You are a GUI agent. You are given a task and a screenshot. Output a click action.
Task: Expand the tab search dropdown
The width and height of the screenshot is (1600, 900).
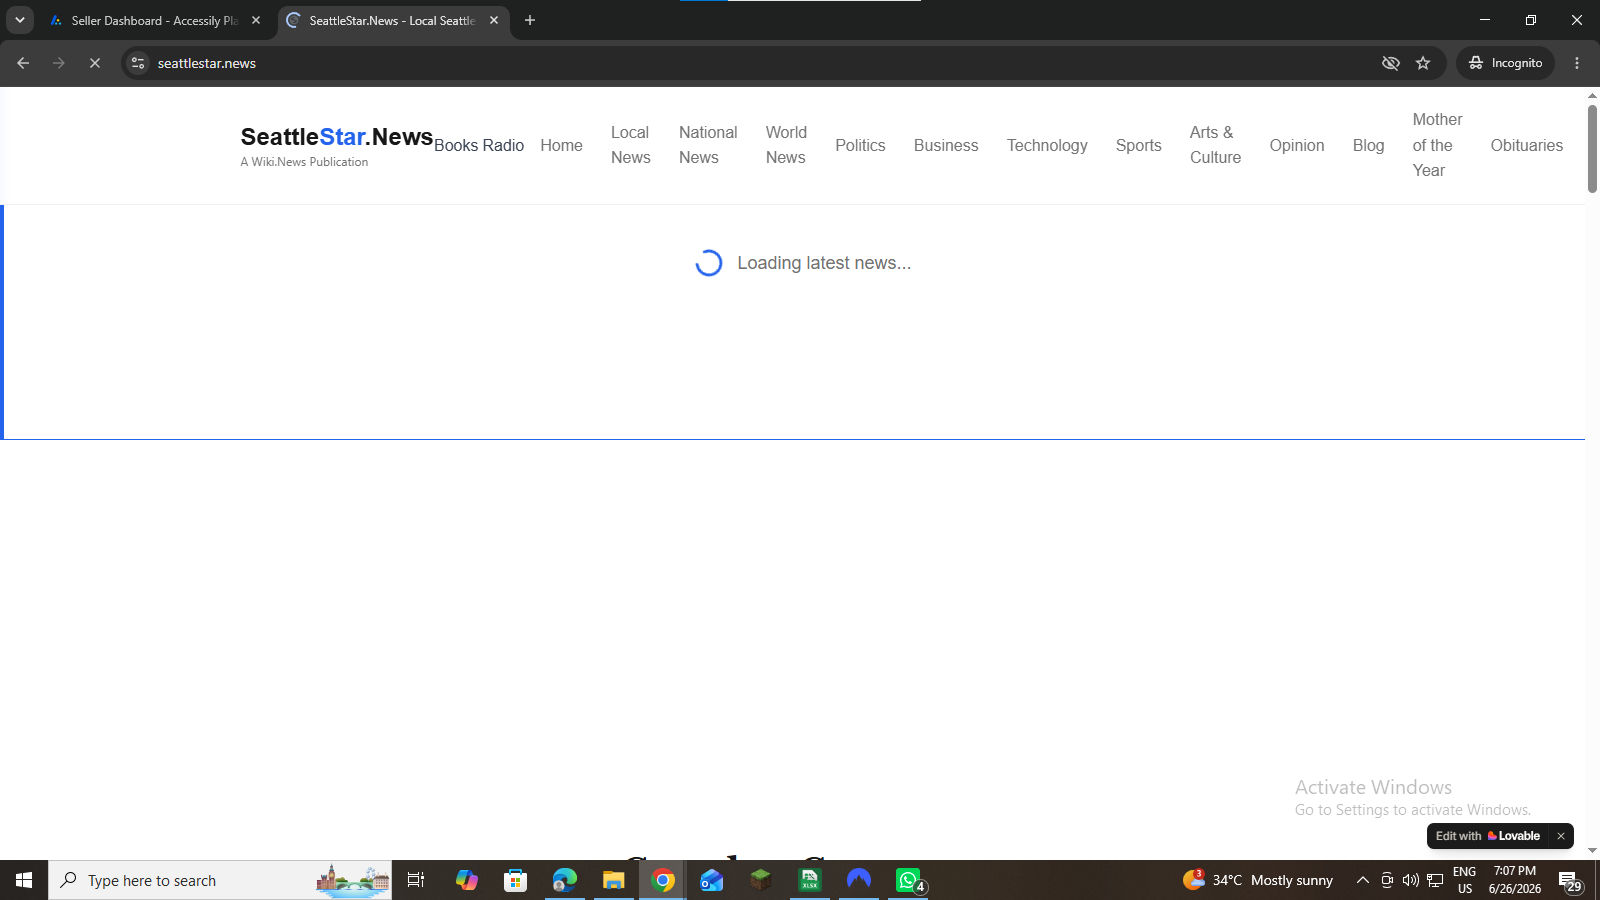[x=19, y=20]
